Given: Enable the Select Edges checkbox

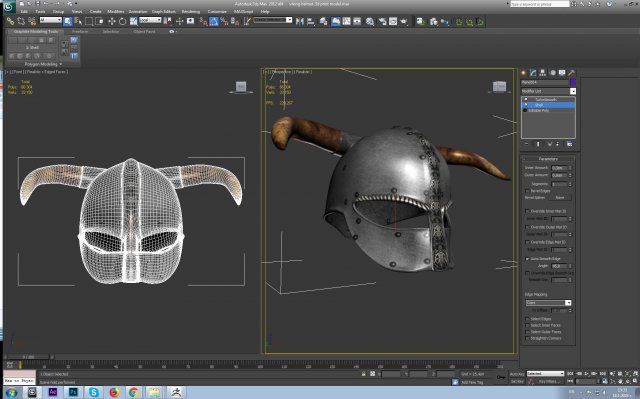Looking at the screenshot, I should tap(527, 319).
